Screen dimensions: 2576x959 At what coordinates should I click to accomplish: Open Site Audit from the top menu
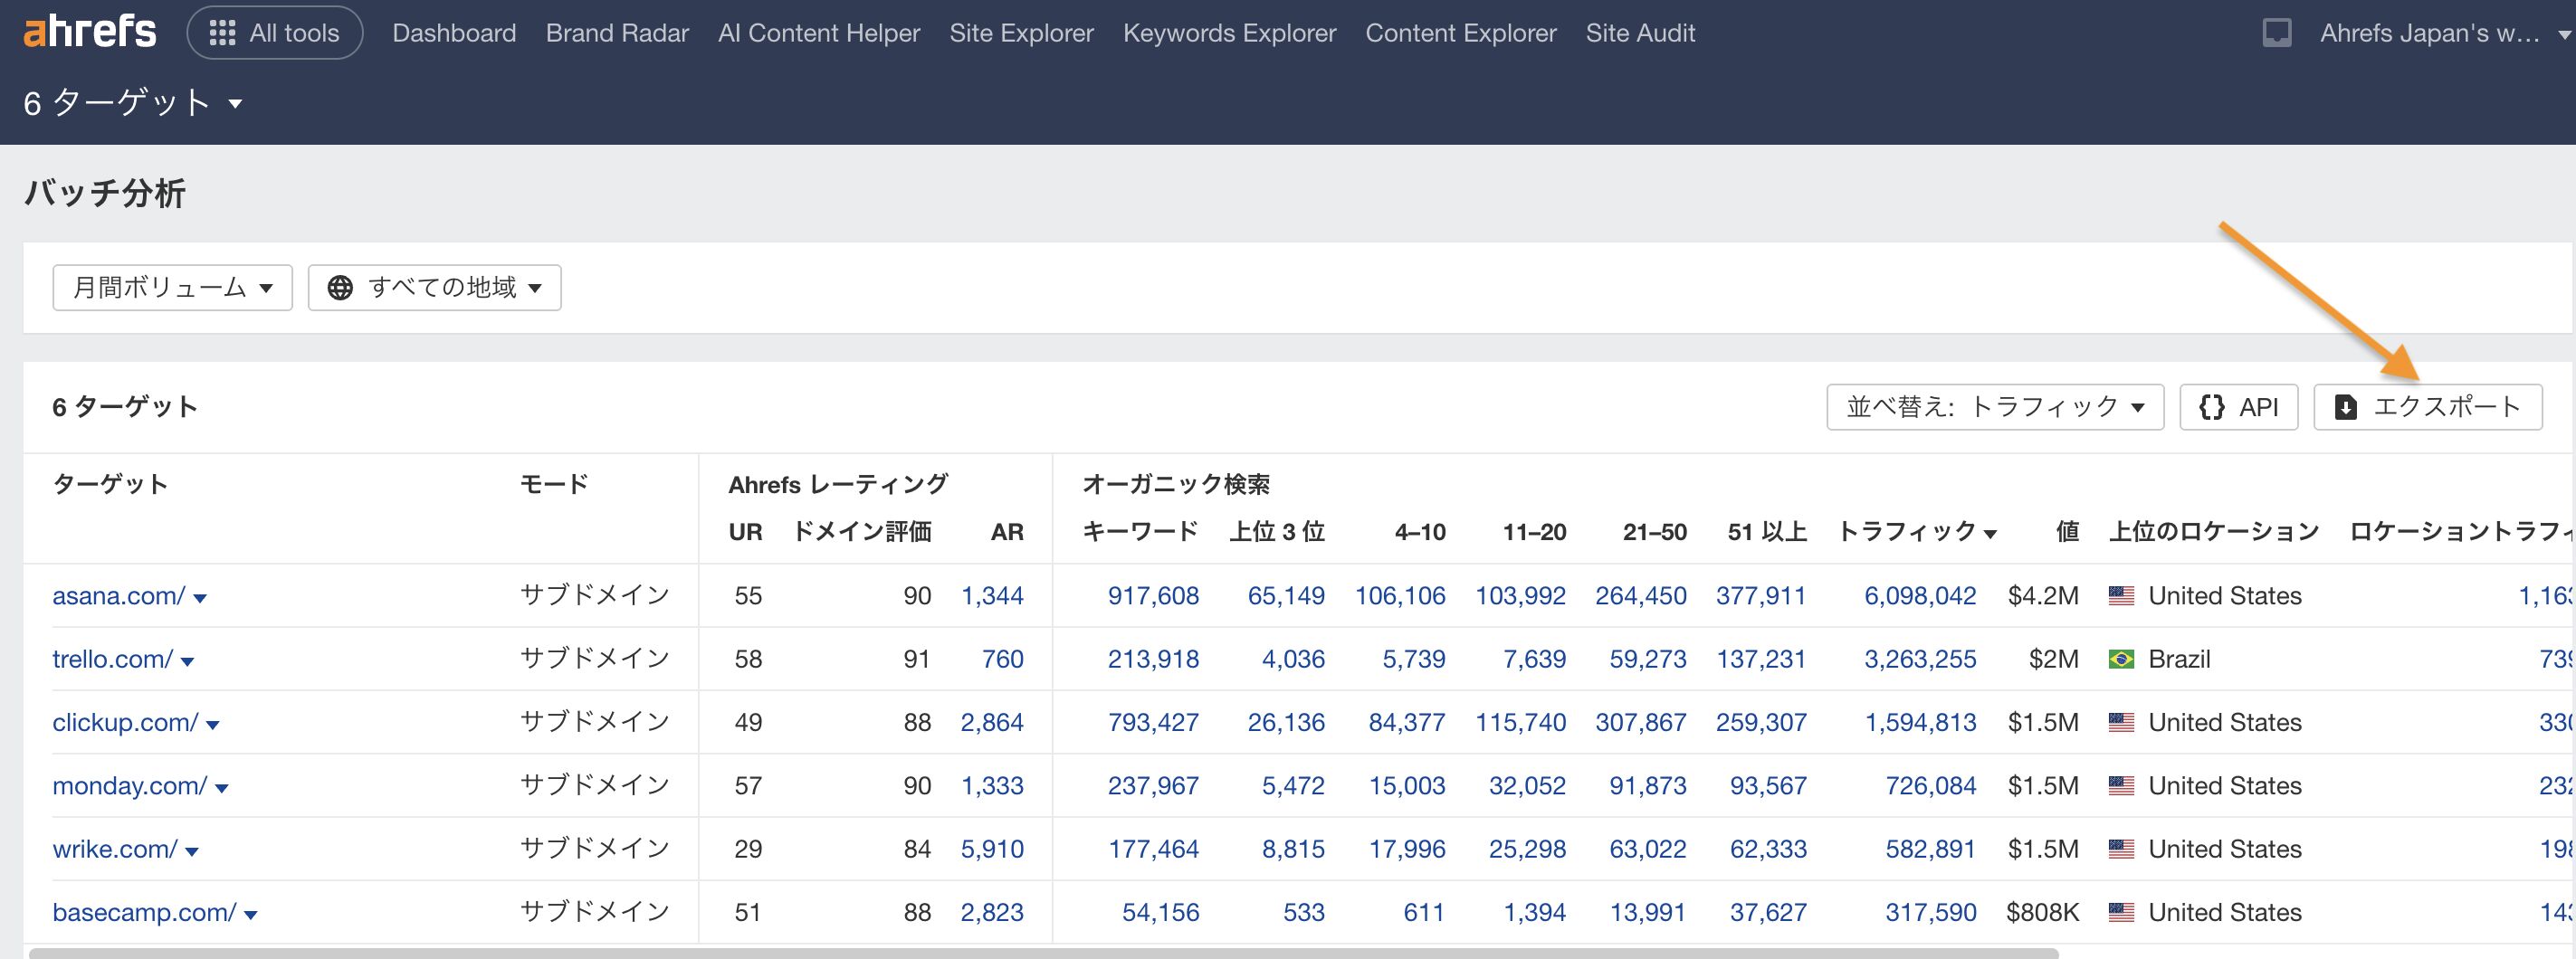coord(1640,32)
